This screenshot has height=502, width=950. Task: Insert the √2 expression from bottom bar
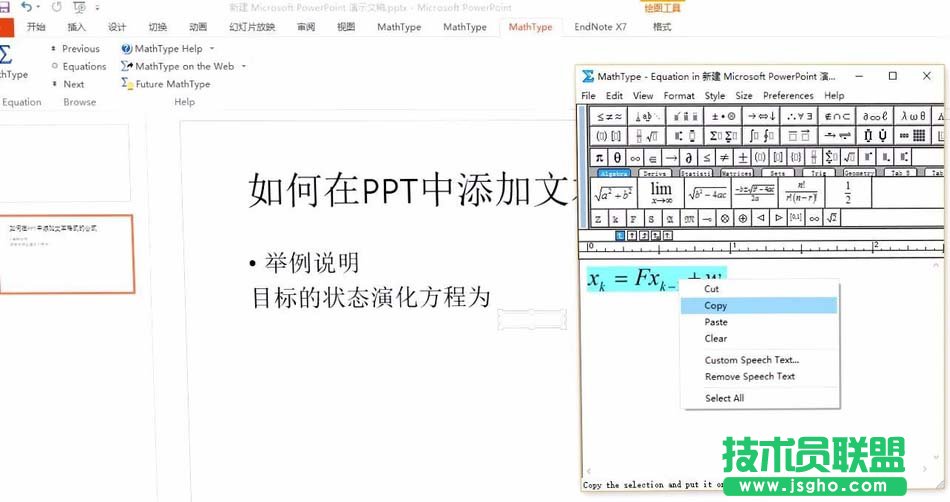coord(832,218)
